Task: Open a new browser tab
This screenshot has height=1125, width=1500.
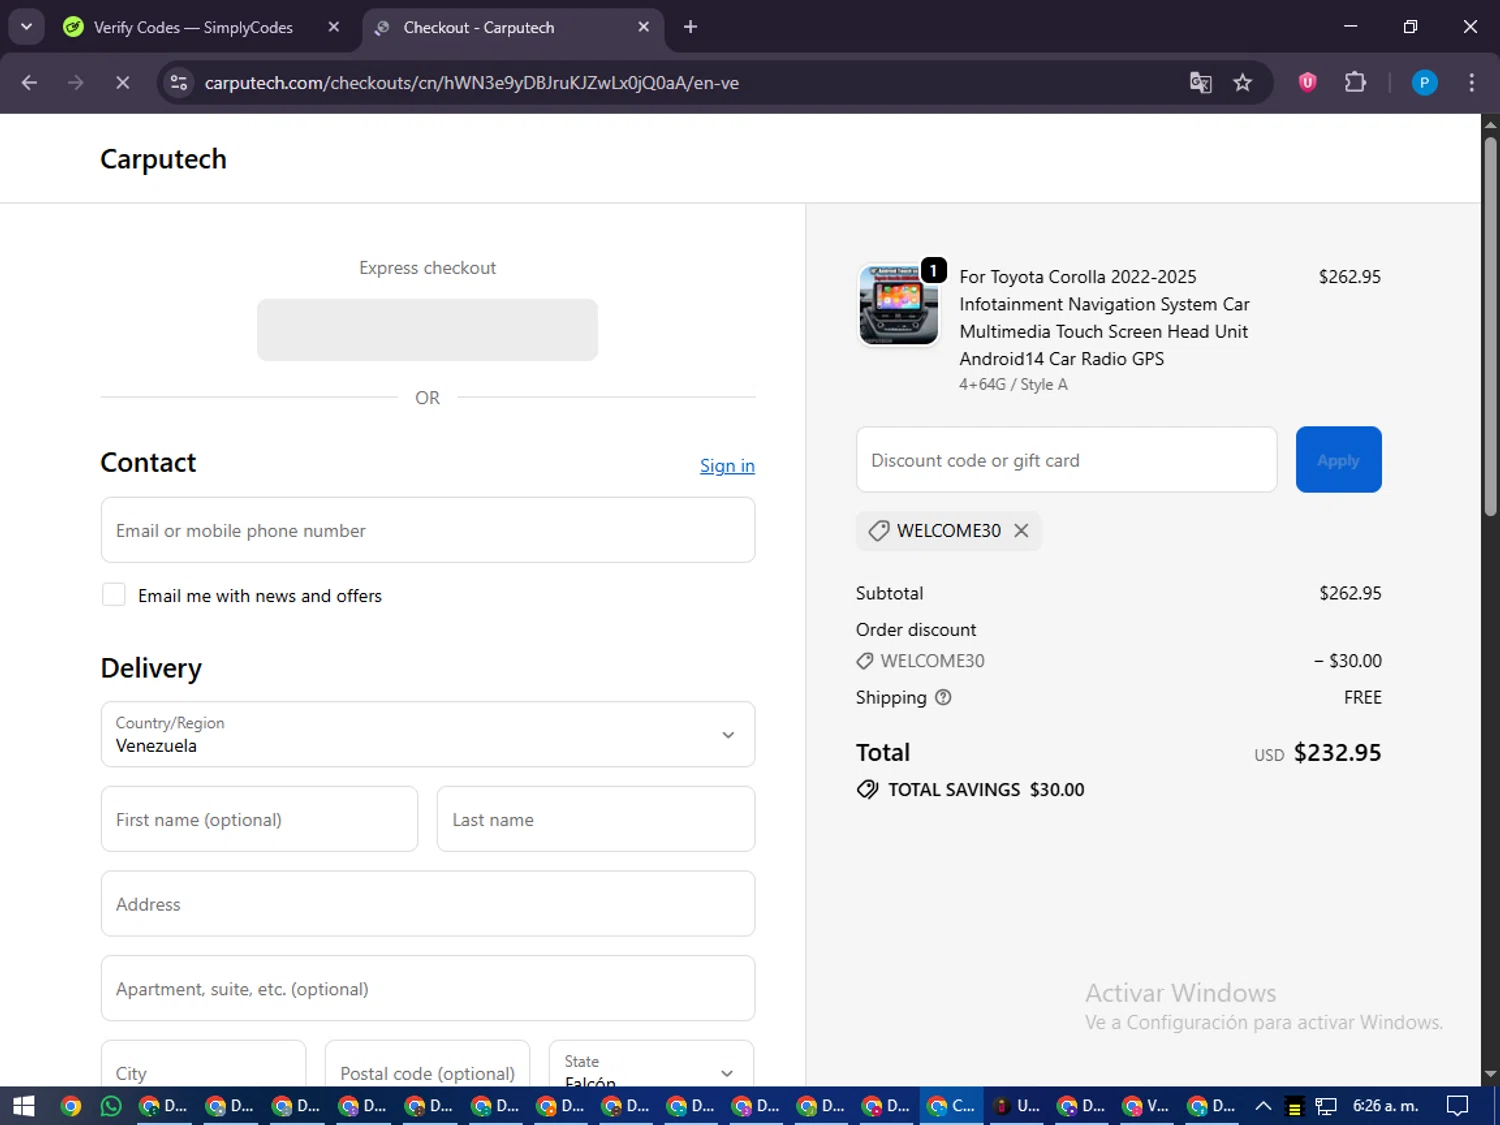Action: [690, 27]
